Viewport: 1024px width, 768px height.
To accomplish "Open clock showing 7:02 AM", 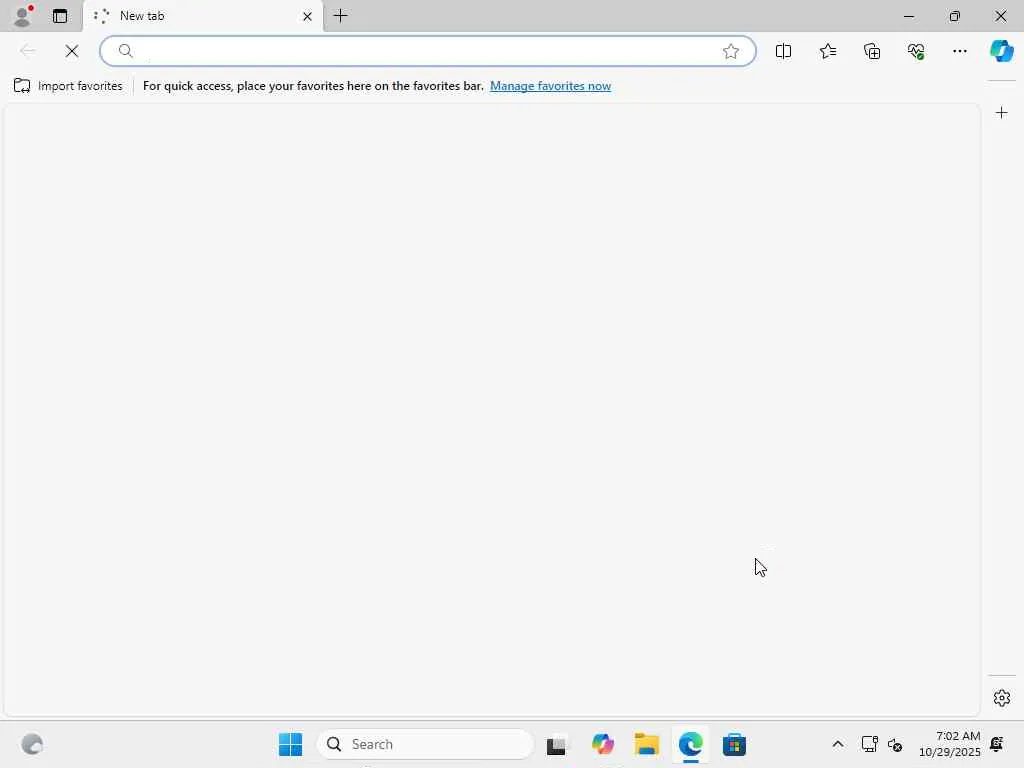I will point(950,744).
